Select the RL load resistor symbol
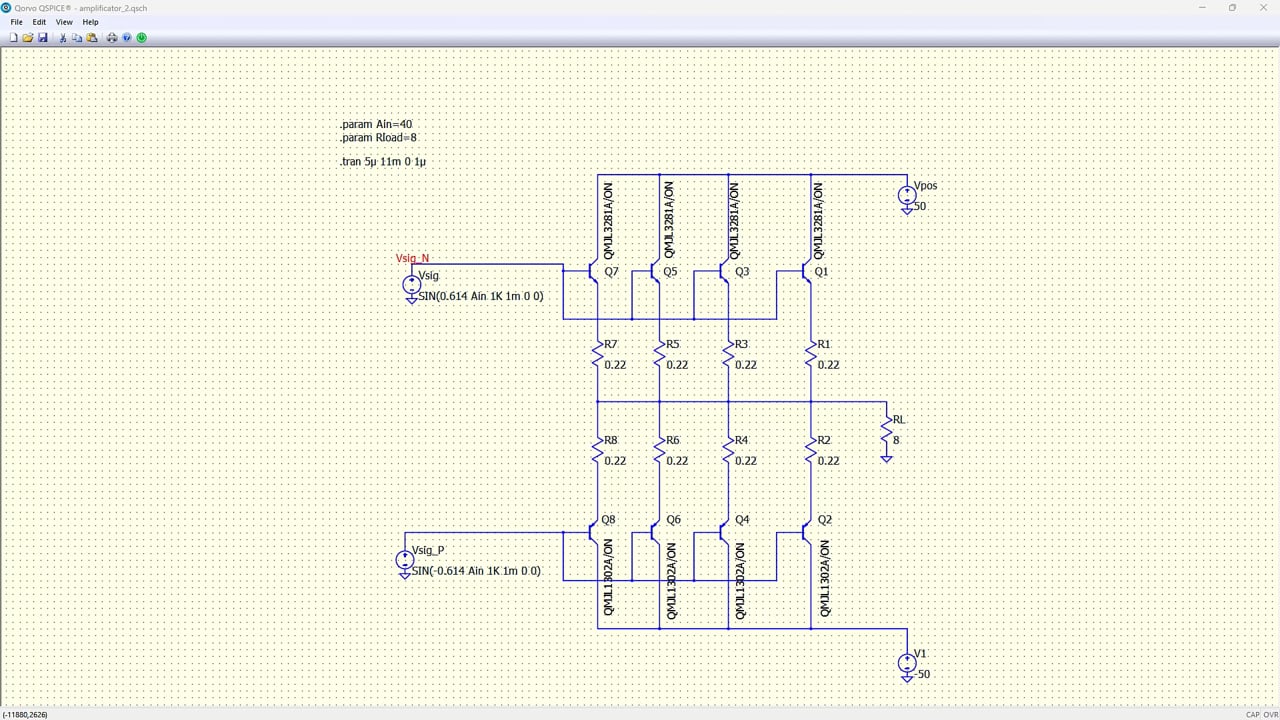The height and width of the screenshot is (720, 1280). [x=887, y=432]
